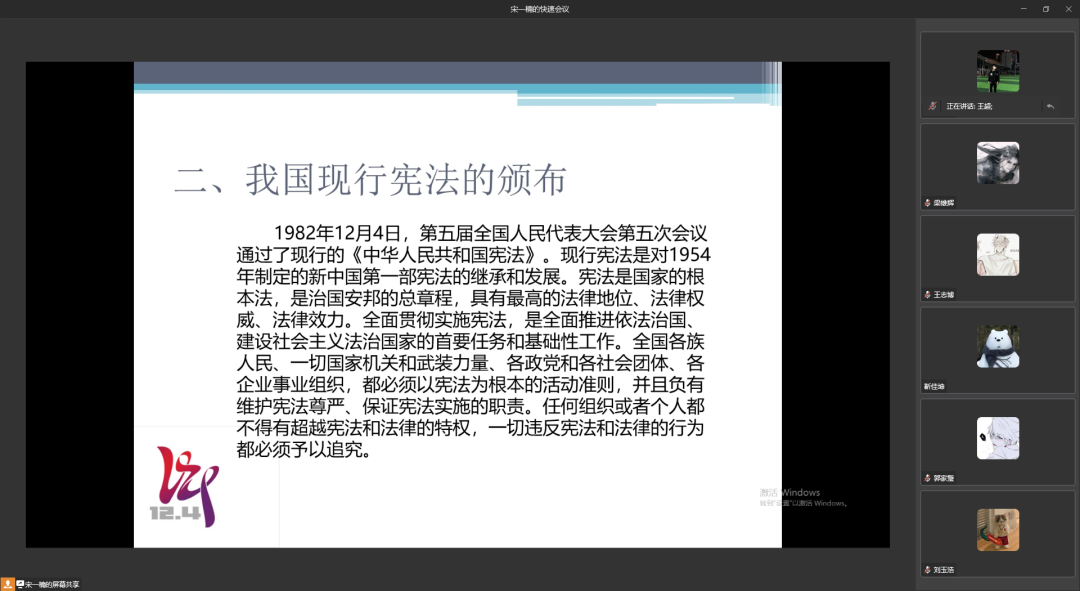The width and height of the screenshot is (1080, 591).
Task: Click the orange user icon on the taskbar
Action: coord(9,582)
